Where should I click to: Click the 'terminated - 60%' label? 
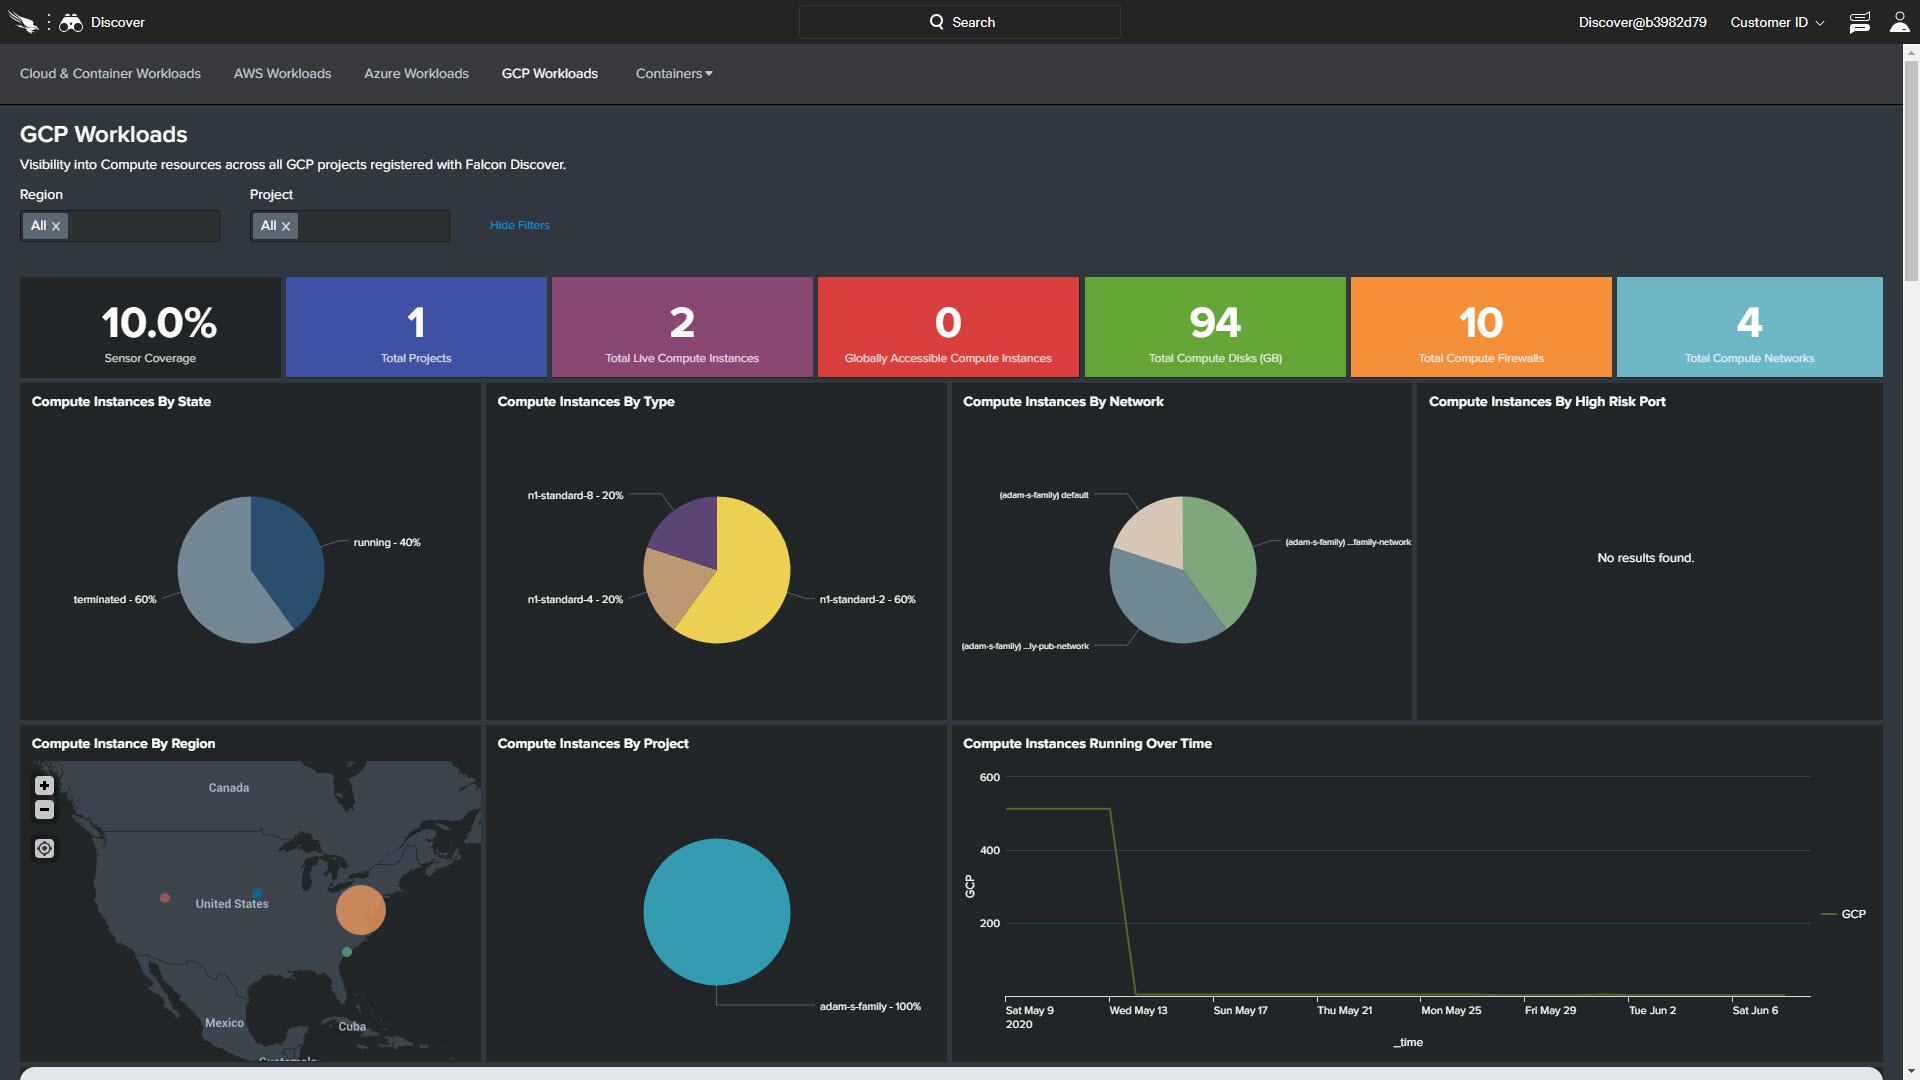click(x=115, y=599)
